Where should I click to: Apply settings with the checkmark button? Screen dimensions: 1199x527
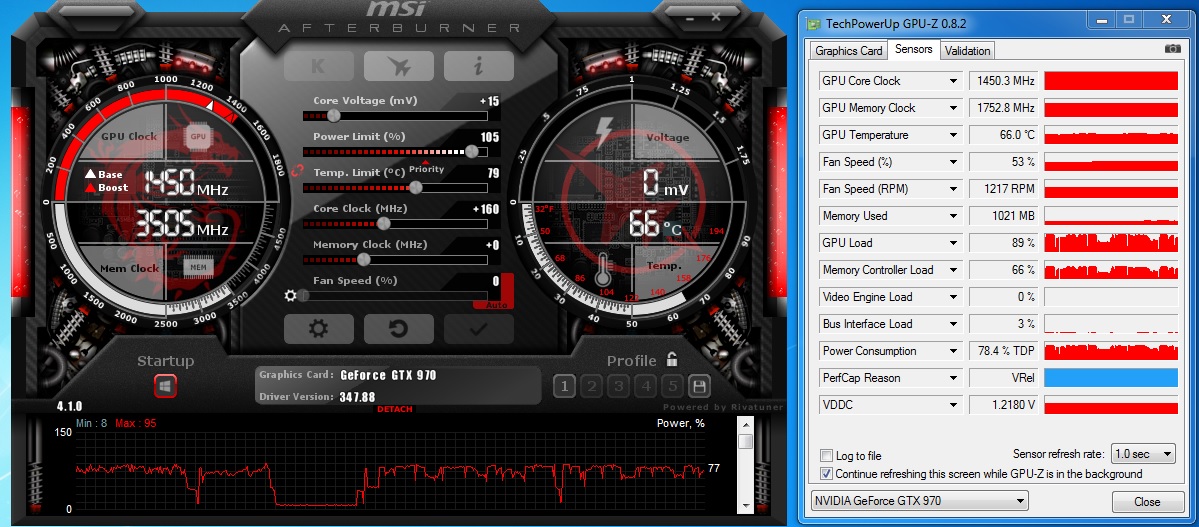click(x=479, y=329)
